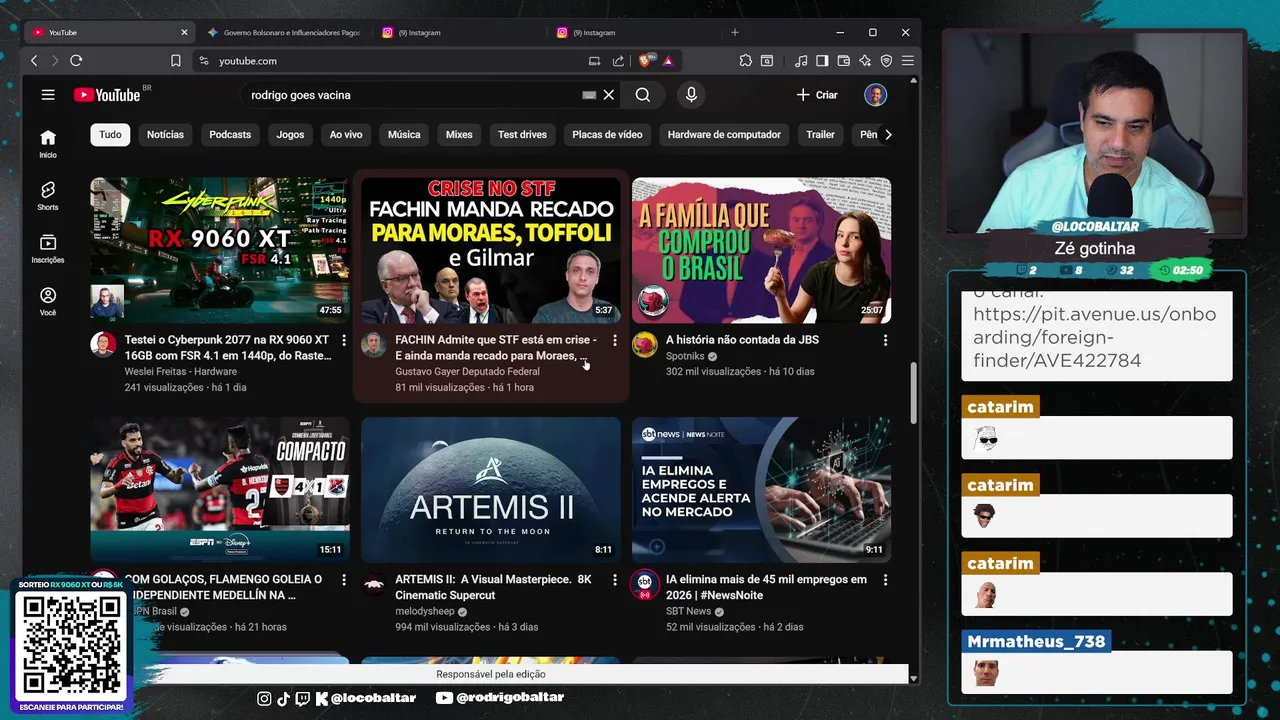Screen dimensions: 1280x720
Task: Open options menu for IA elimina empregos video
Action: point(885,580)
